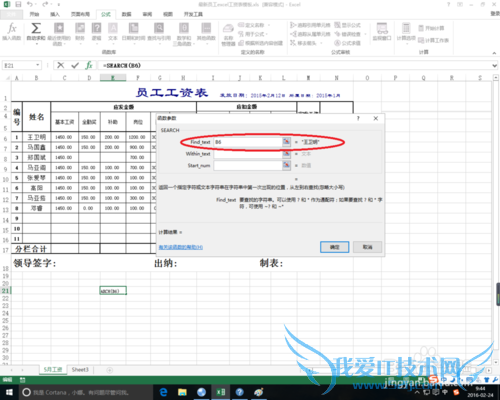Click 确定 button in function dialog
The width and height of the screenshot is (500, 400).
point(334,247)
